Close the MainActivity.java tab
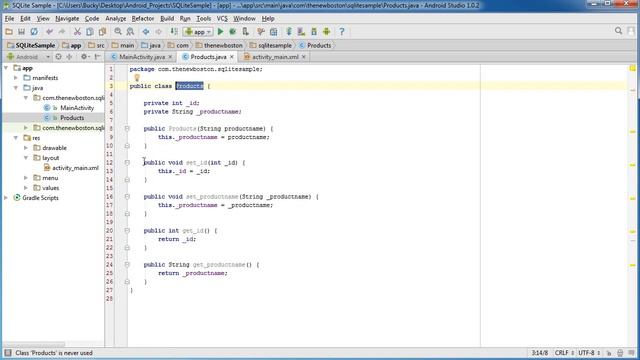This screenshot has width=640, height=360. 170,57
